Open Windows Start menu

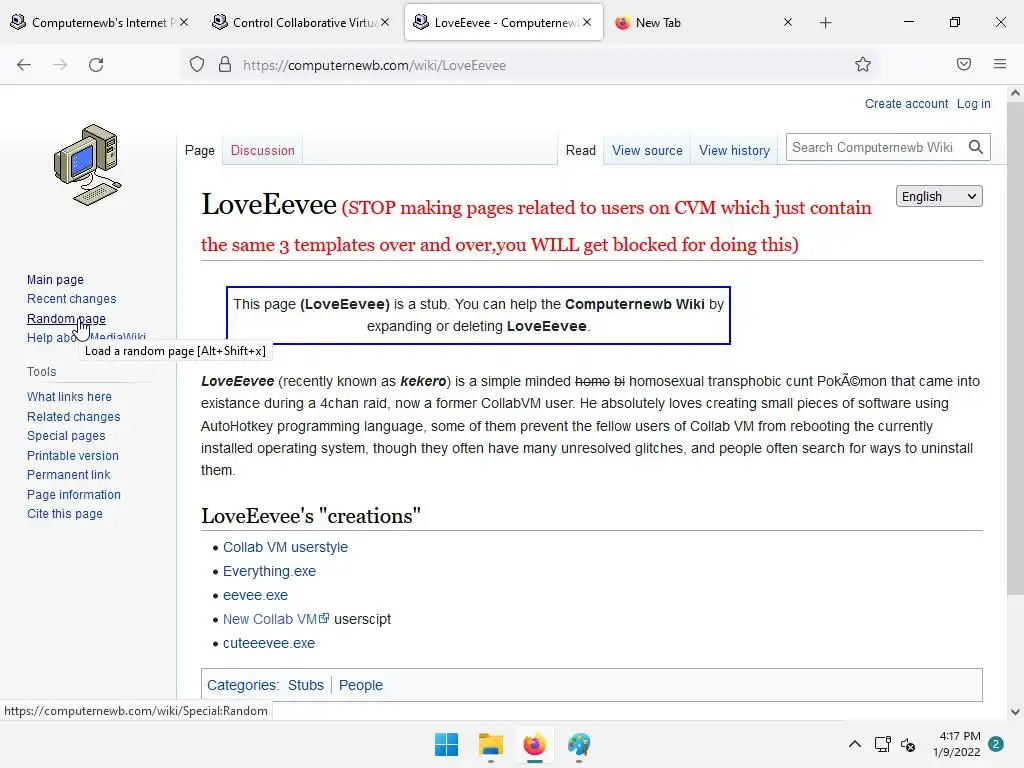click(x=447, y=744)
